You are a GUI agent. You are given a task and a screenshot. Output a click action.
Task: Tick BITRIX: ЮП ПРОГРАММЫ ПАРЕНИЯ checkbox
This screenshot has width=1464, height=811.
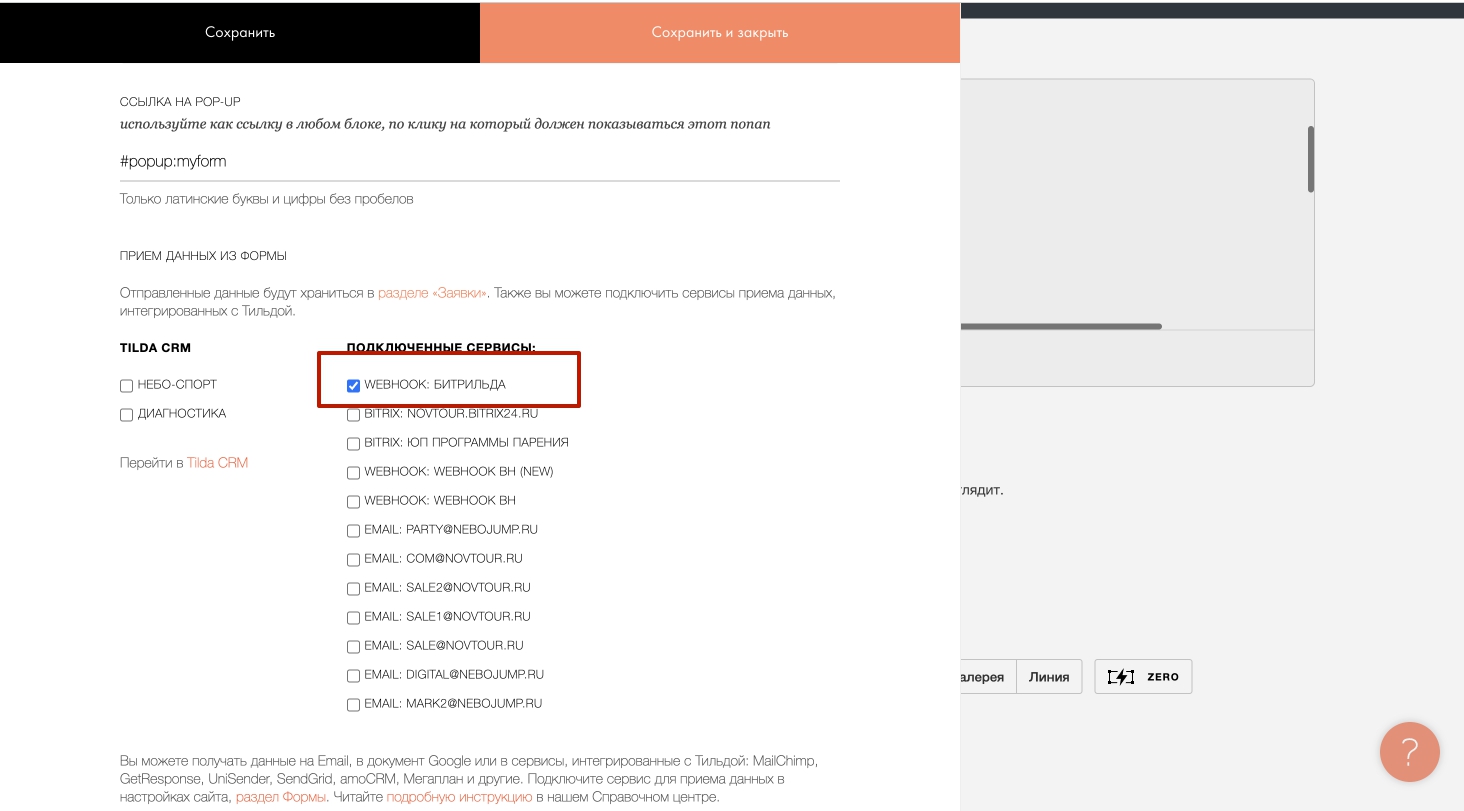[x=353, y=443]
